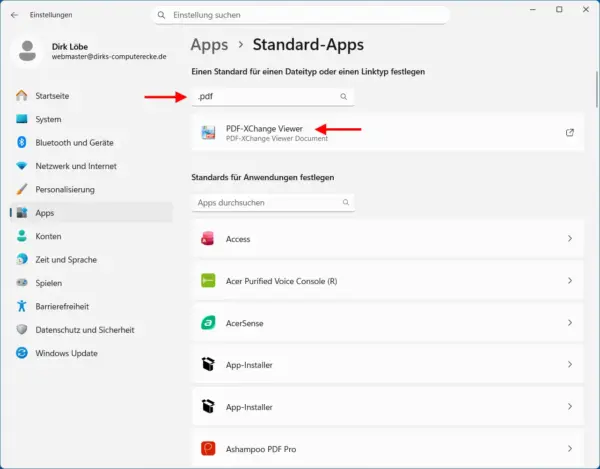Open AcerSense app defaults
Viewport: 600px width, 469px height.
[x=388, y=322]
